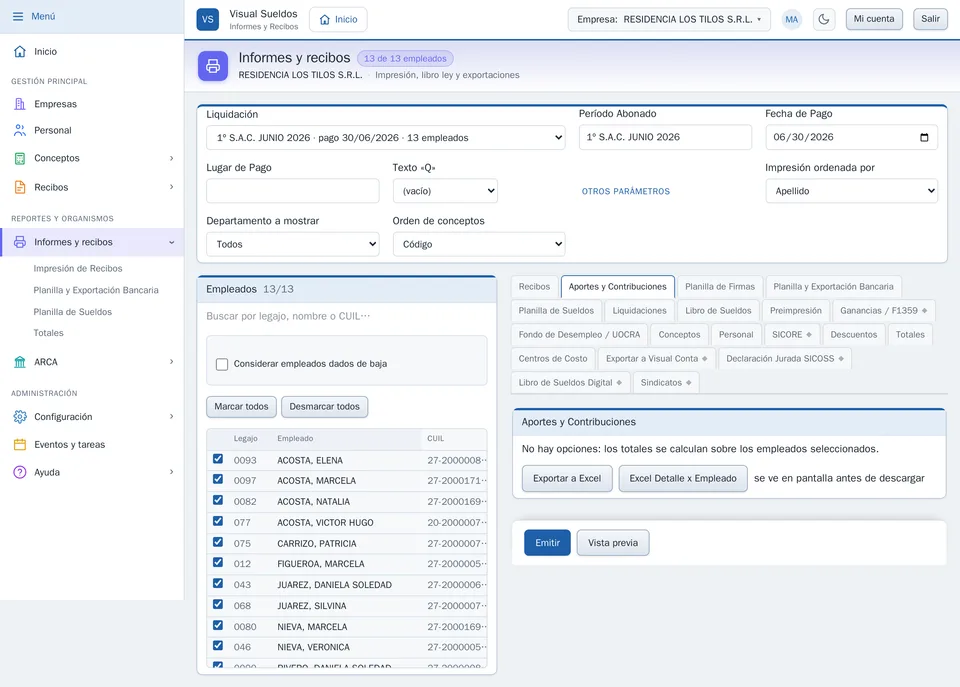The height and width of the screenshot is (687, 960).
Task: Click the Personal people icon
Action: point(20,130)
